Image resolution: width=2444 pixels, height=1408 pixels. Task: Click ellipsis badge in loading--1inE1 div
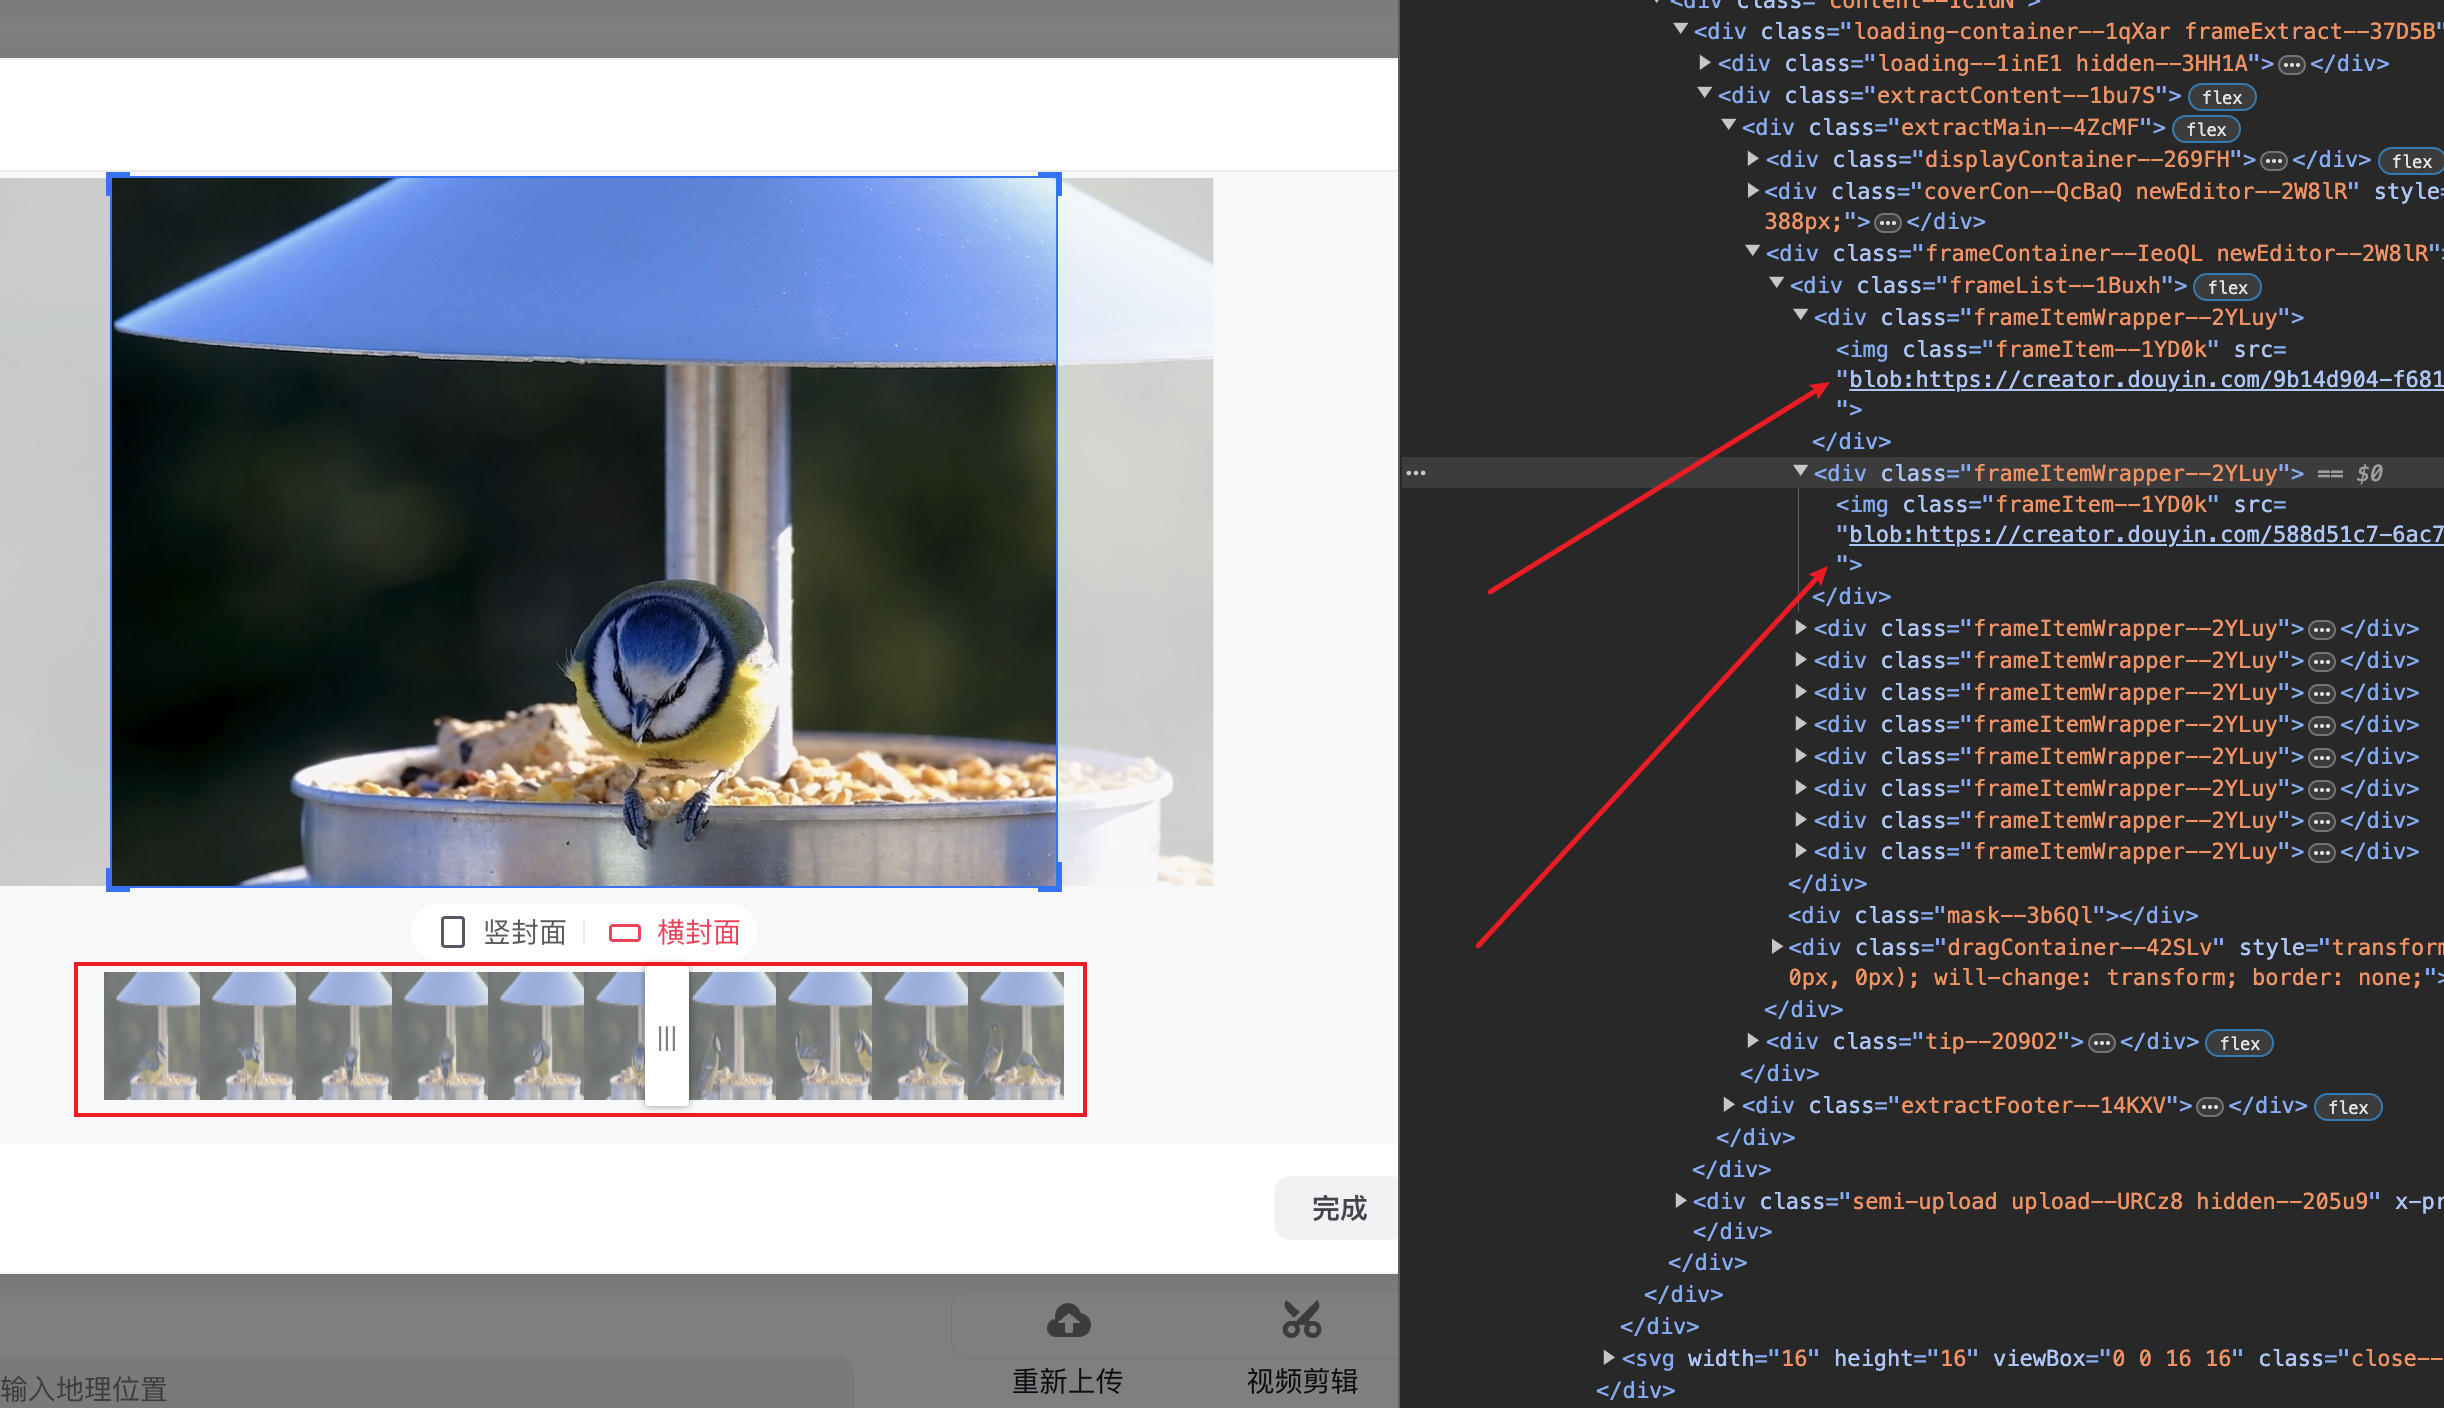tap(2291, 65)
